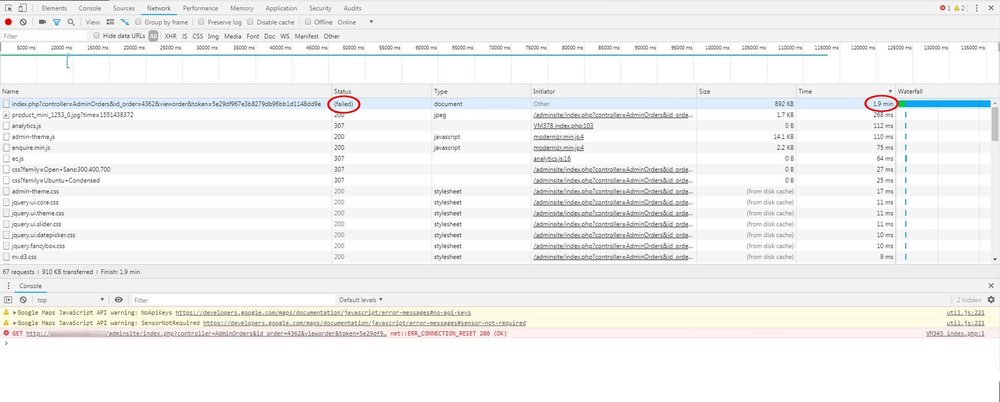The width and height of the screenshot is (1000, 402).
Task: Open network search magnifier icon
Action: coord(71,22)
